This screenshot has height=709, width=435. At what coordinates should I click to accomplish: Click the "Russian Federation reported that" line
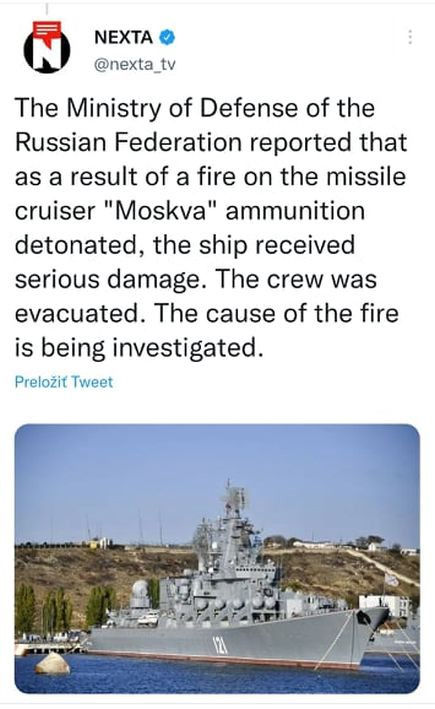point(211,142)
